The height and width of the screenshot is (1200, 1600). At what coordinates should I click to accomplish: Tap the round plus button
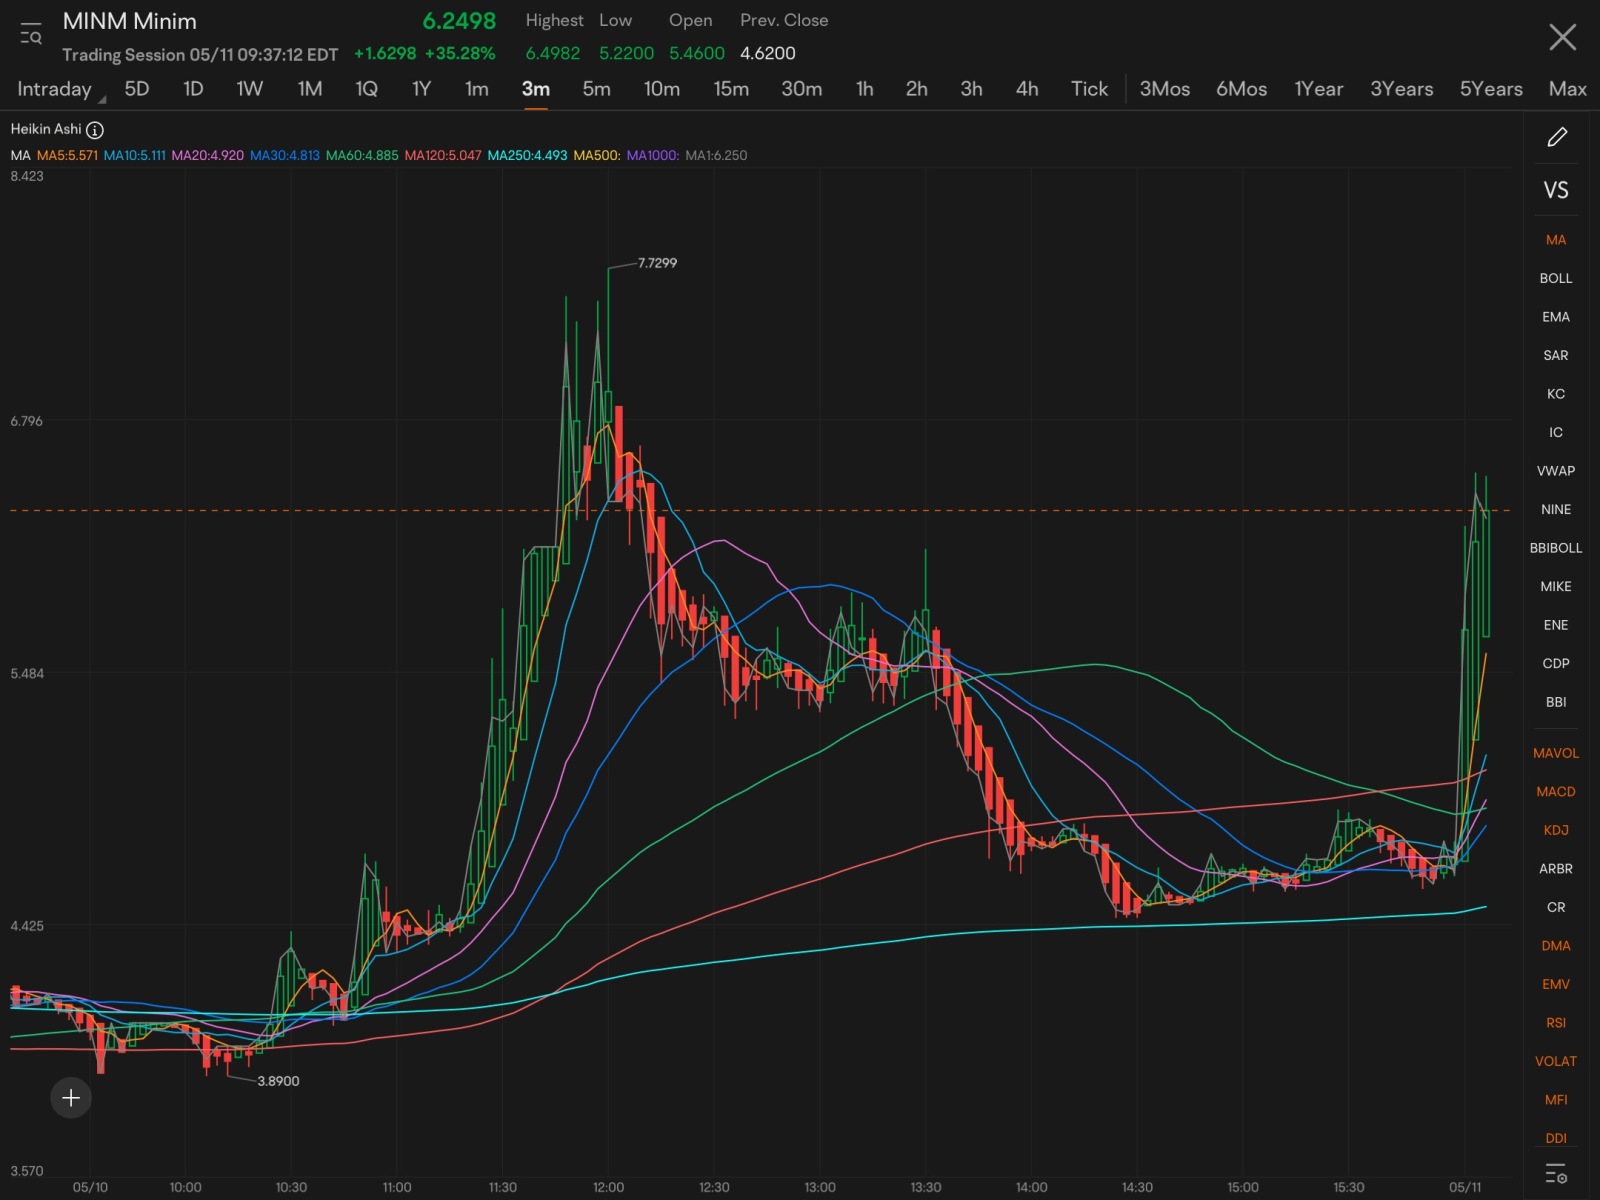[71, 1098]
